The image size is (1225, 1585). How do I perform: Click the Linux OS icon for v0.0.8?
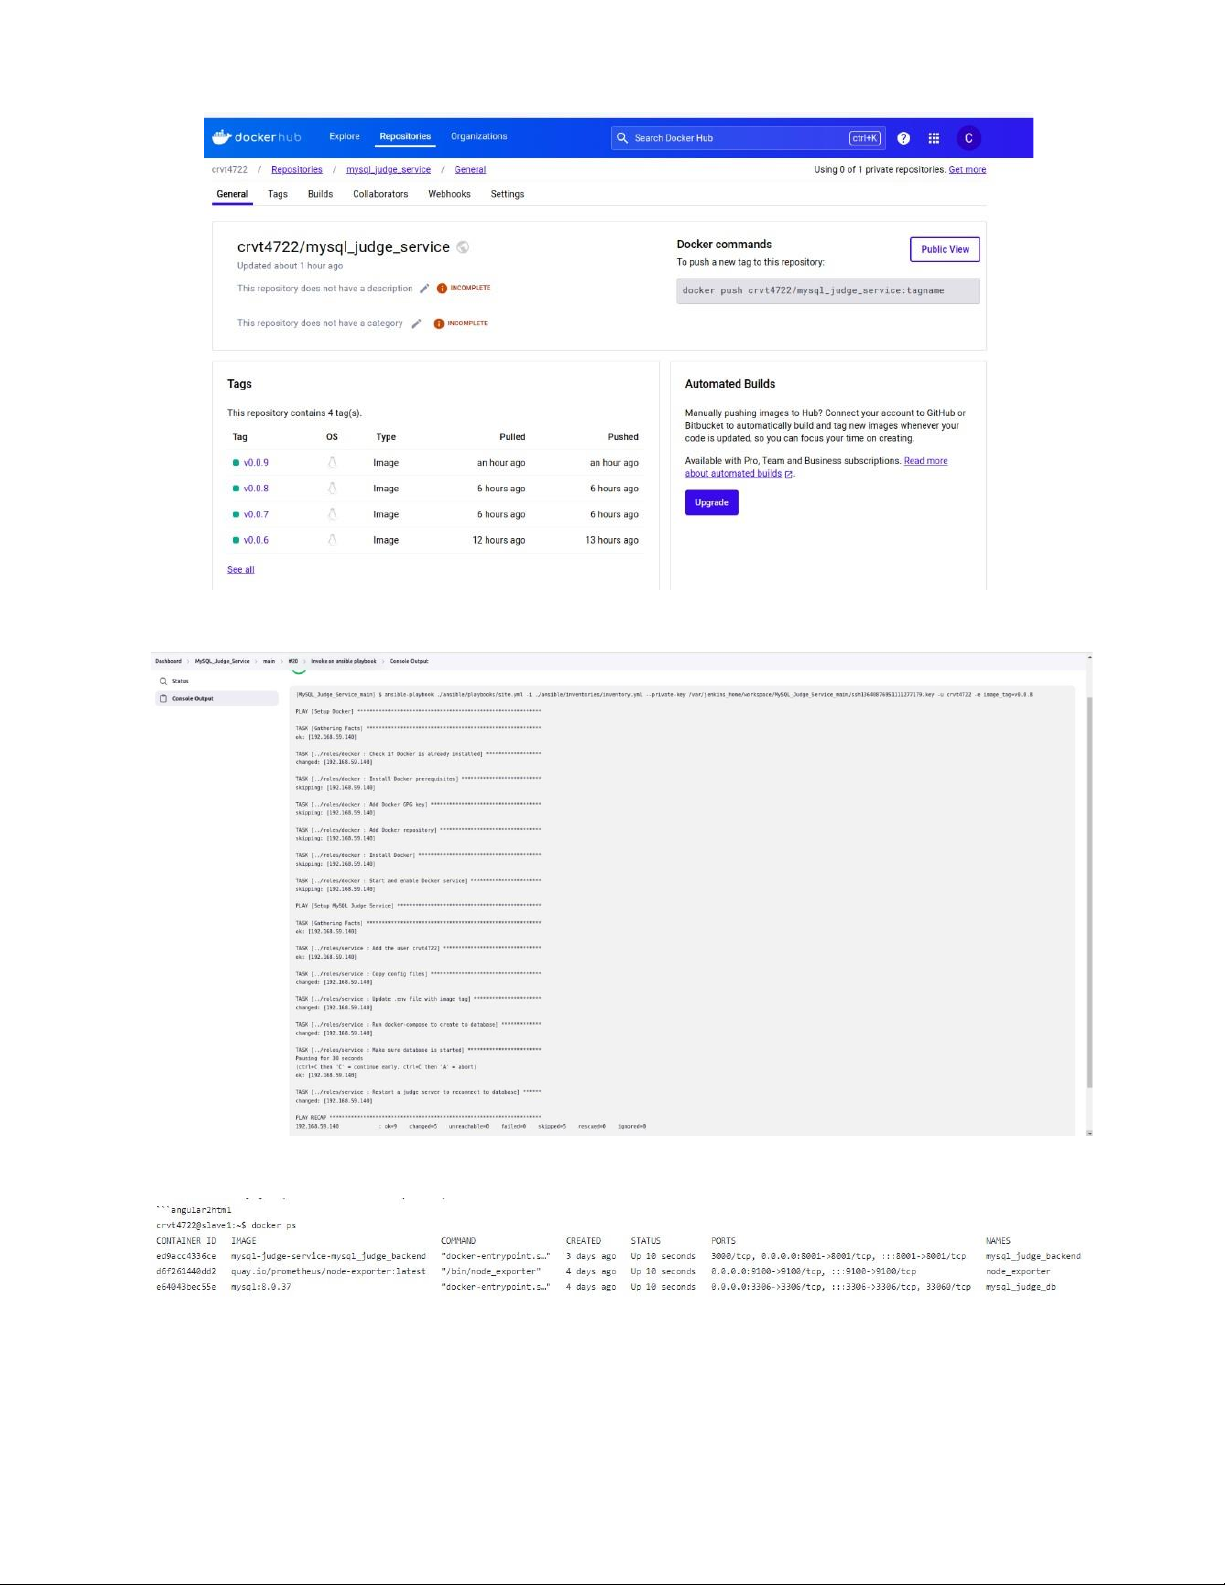[332, 488]
